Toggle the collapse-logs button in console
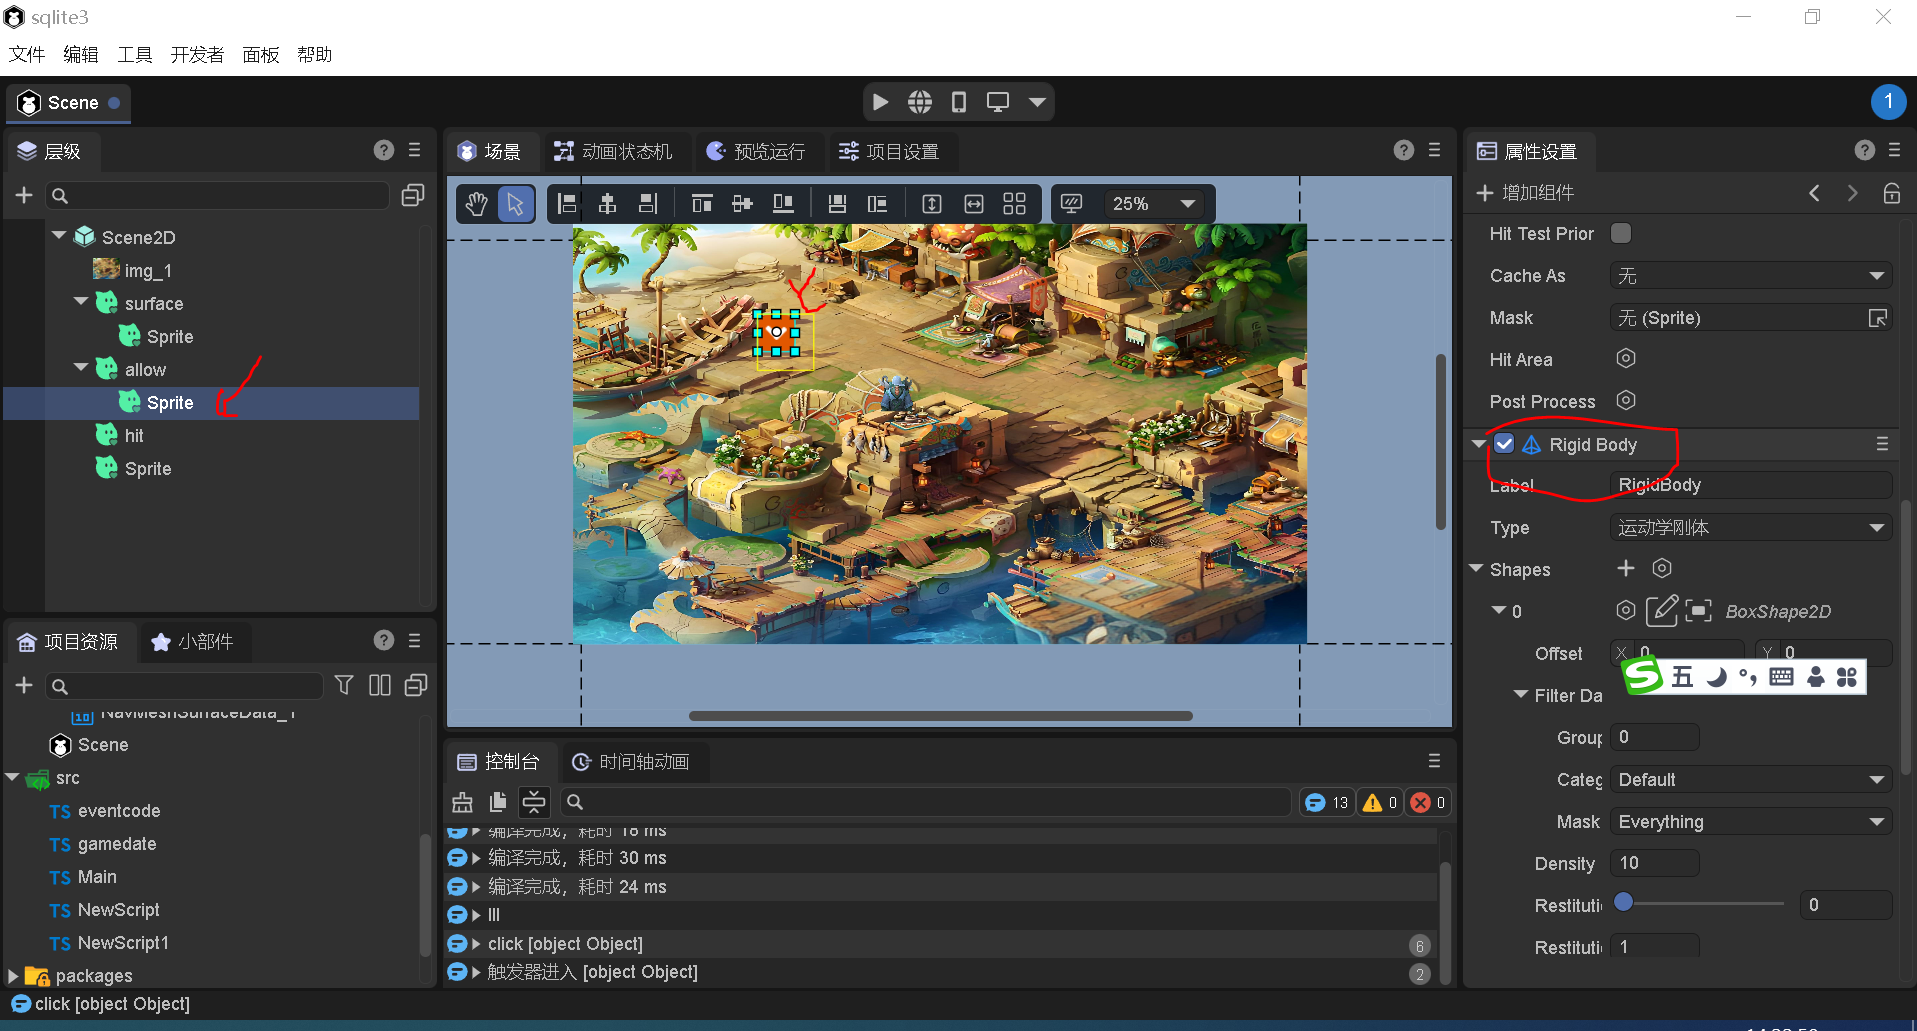The image size is (1917, 1031). click(x=534, y=802)
